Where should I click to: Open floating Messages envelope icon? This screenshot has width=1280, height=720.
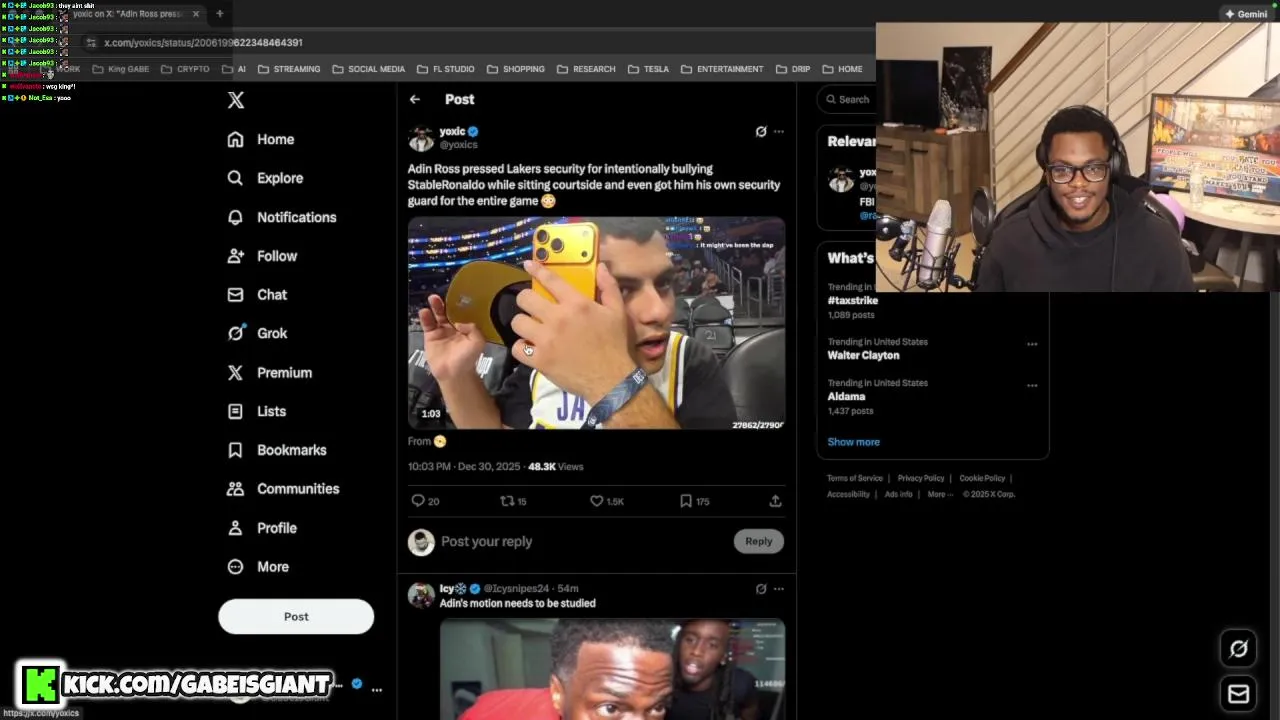pyautogui.click(x=1238, y=694)
